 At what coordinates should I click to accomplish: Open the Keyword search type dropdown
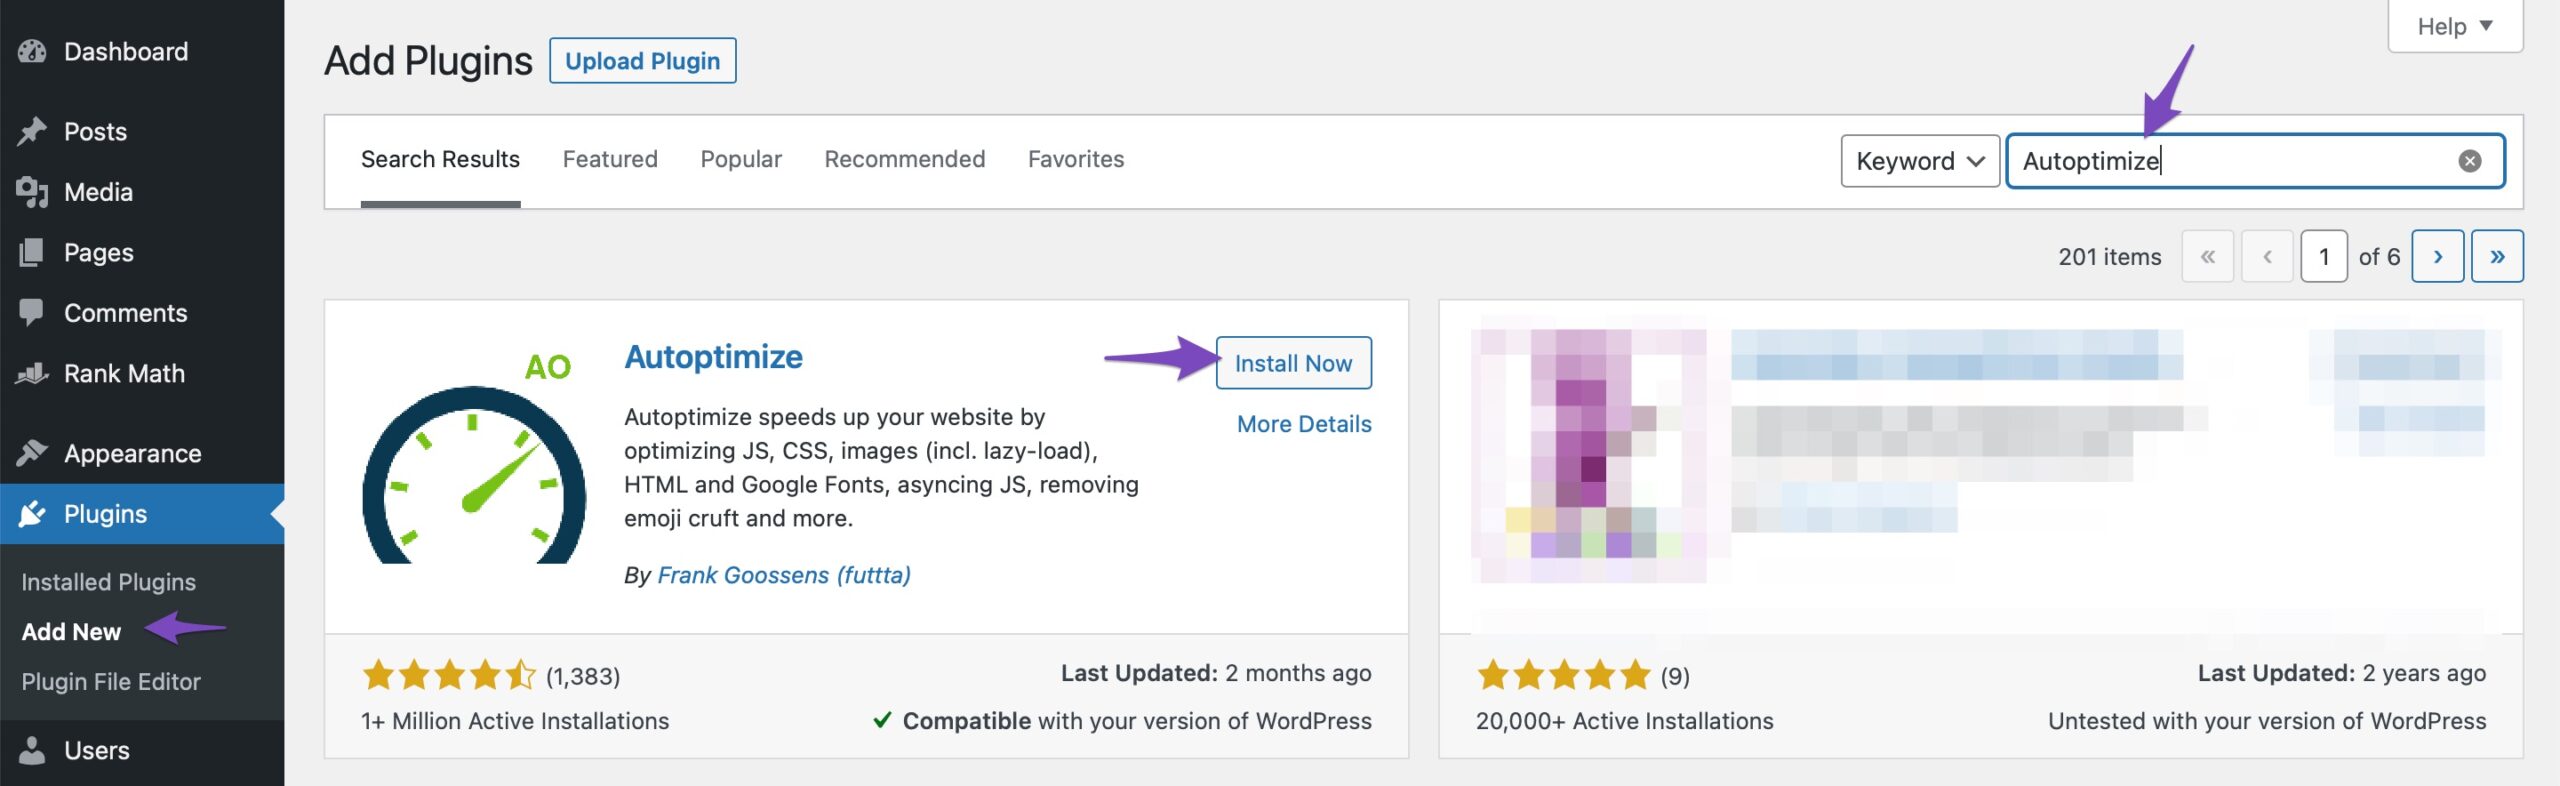(1919, 161)
